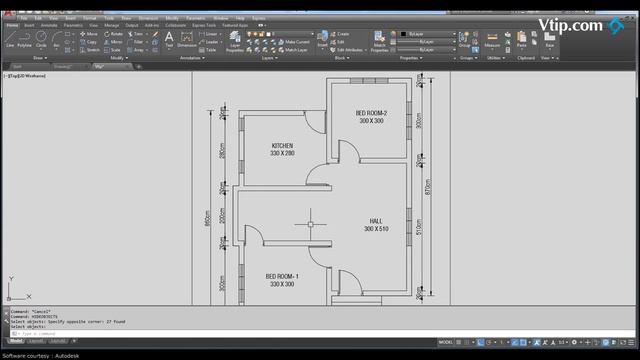Image resolution: width=640 pixels, height=360 pixels.
Task: Click the command line input field
Action: (322, 333)
